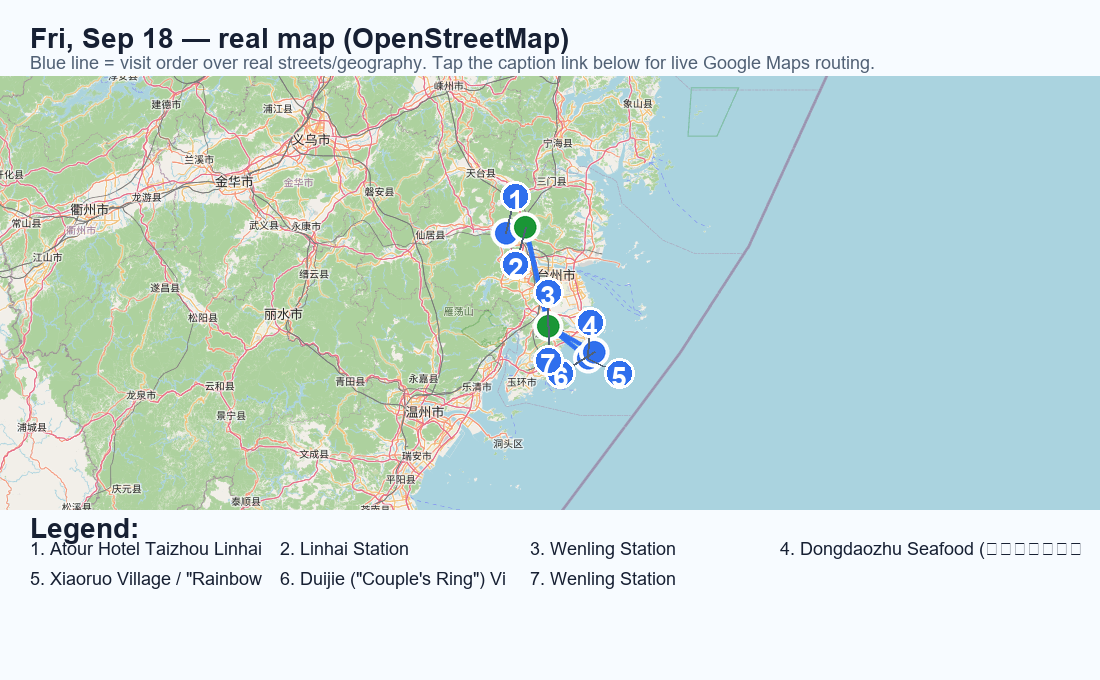The image size is (1100, 680).
Task: Select legend entry 7 Wenling Station
Action: (603, 579)
